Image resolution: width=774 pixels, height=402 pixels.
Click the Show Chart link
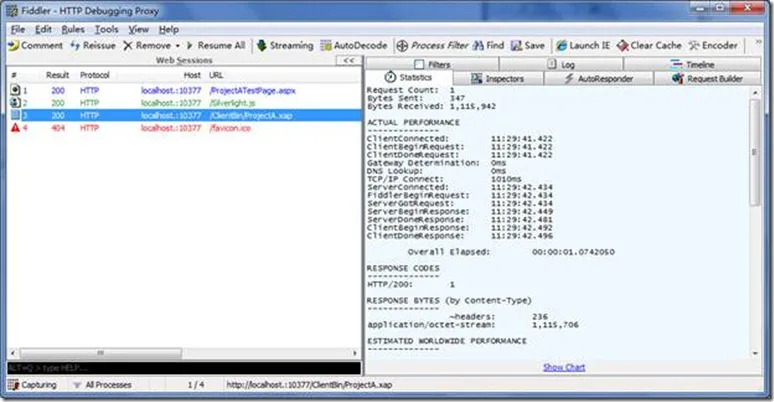pos(564,367)
